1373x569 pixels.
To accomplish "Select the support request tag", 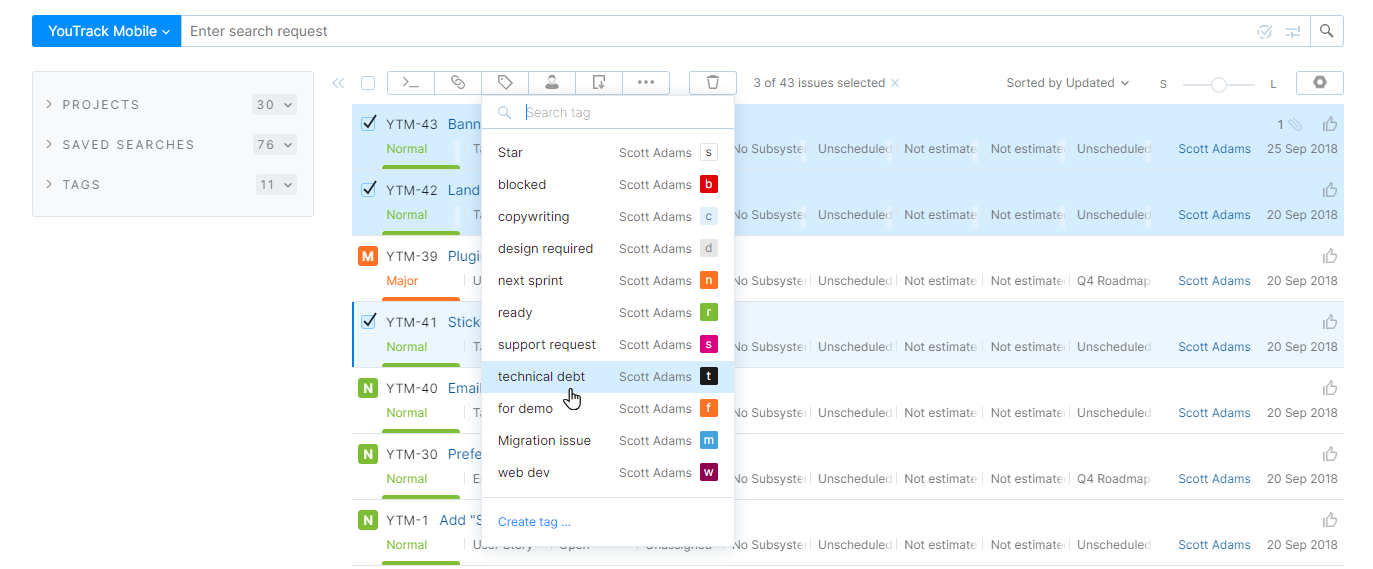I will click(608, 345).
